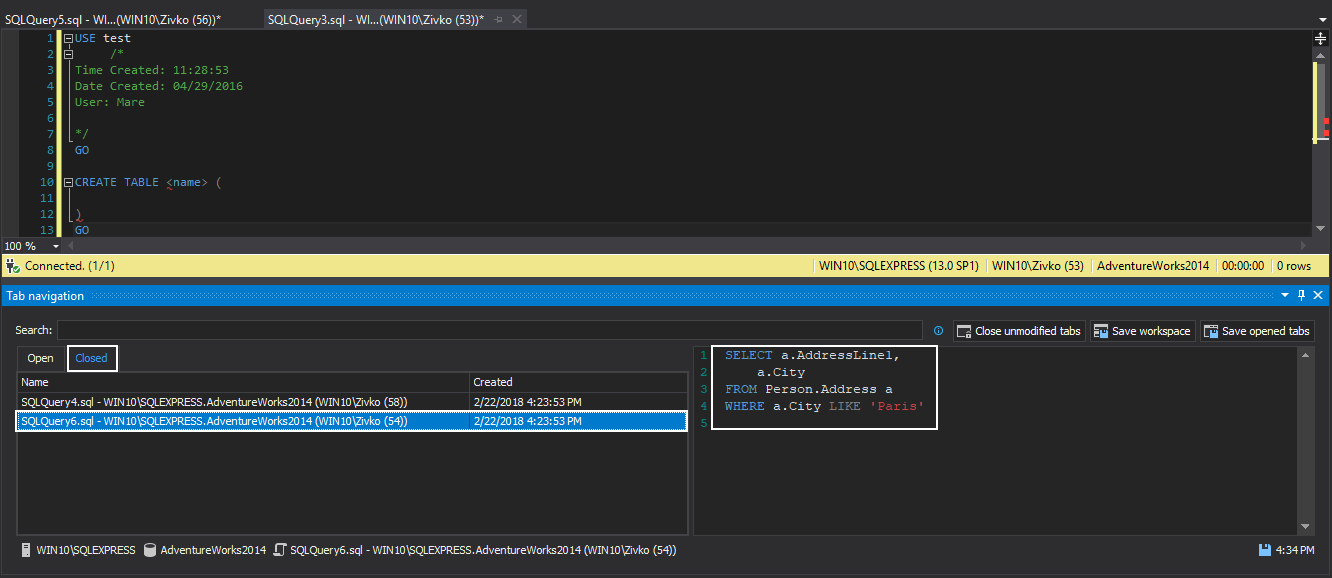
Task: Click the pin icon on SQLQuery3.sql tab
Action: [499, 20]
